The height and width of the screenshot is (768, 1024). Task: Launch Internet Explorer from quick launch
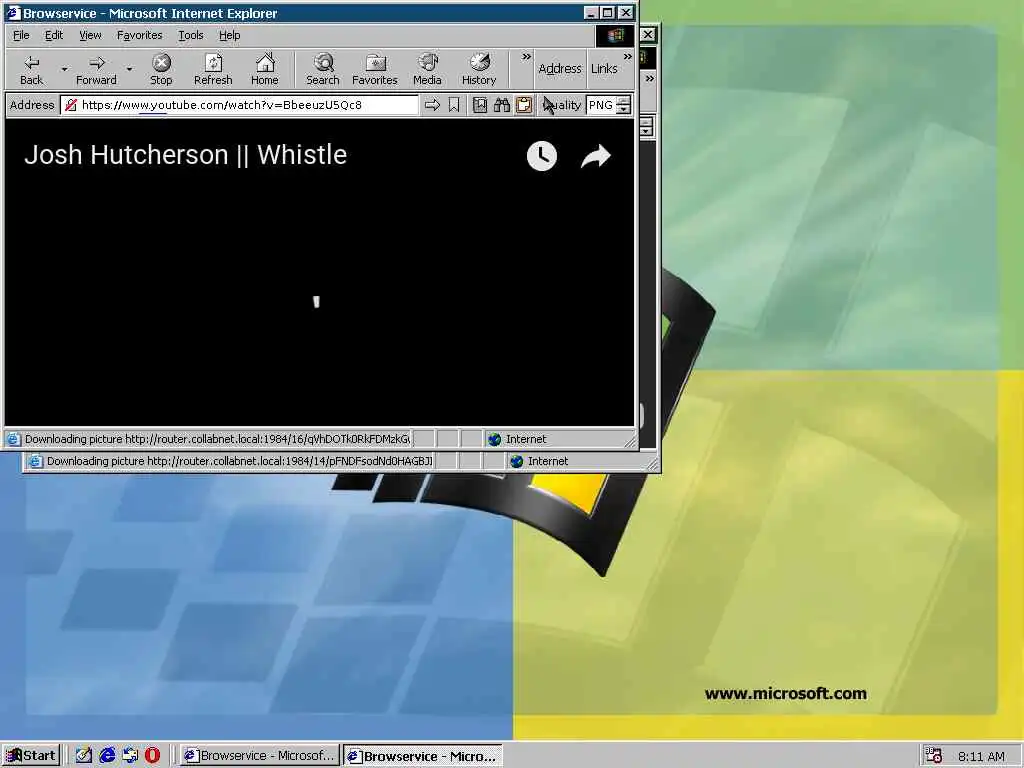click(107, 756)
